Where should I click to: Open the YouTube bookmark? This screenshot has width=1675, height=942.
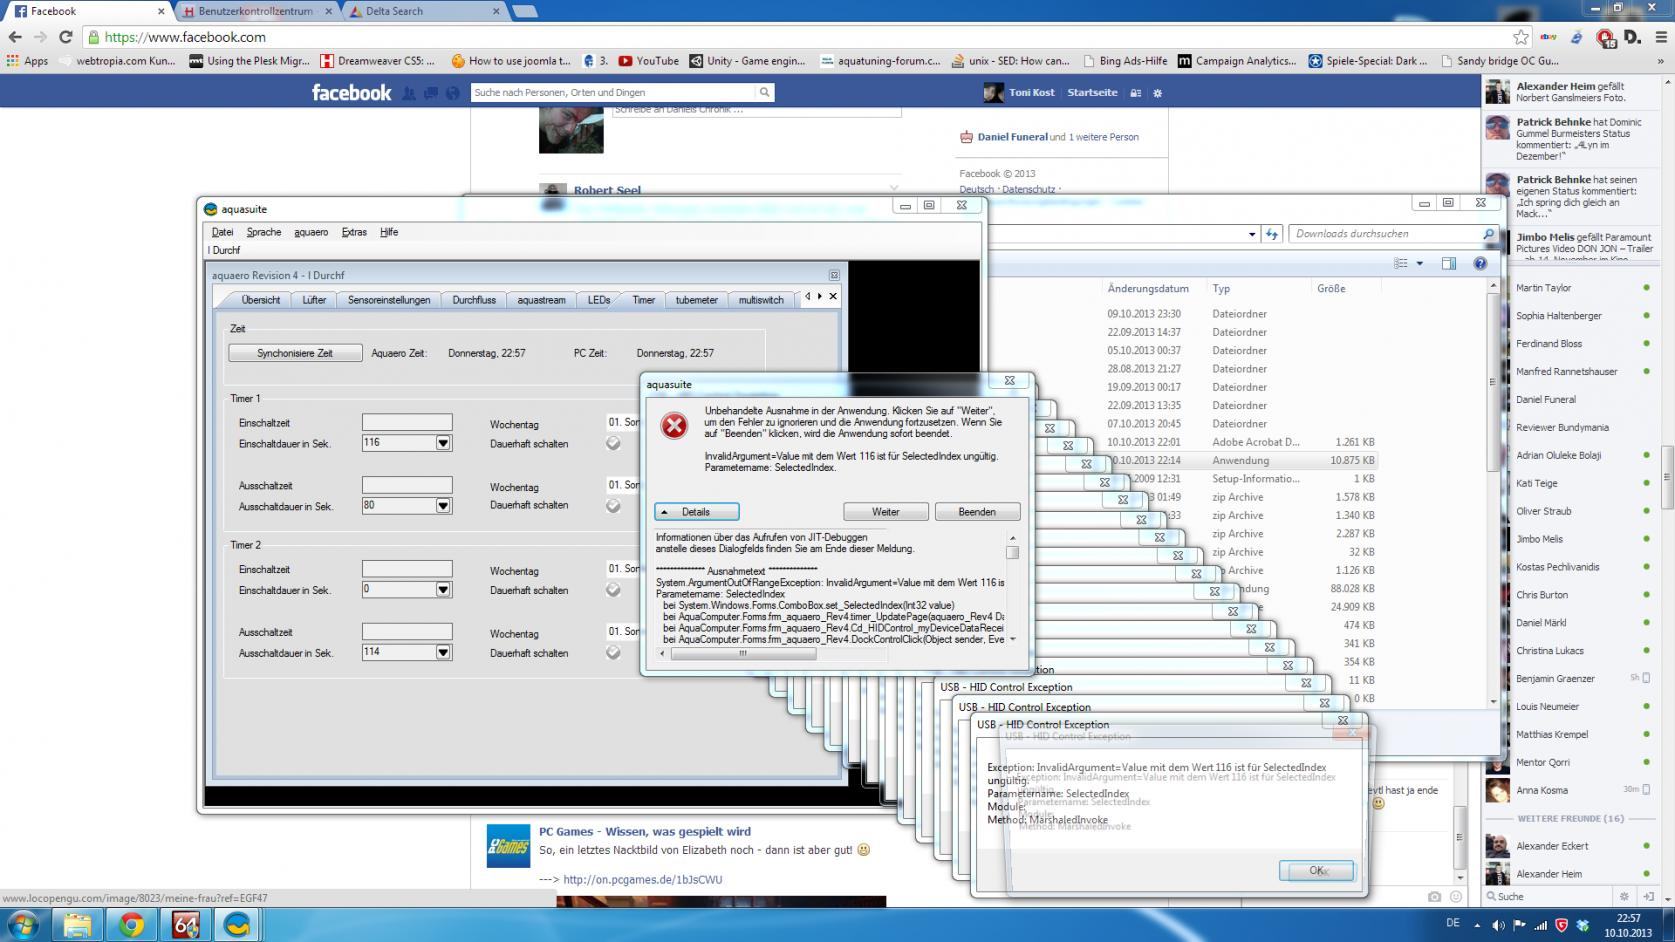coord(648,61)
